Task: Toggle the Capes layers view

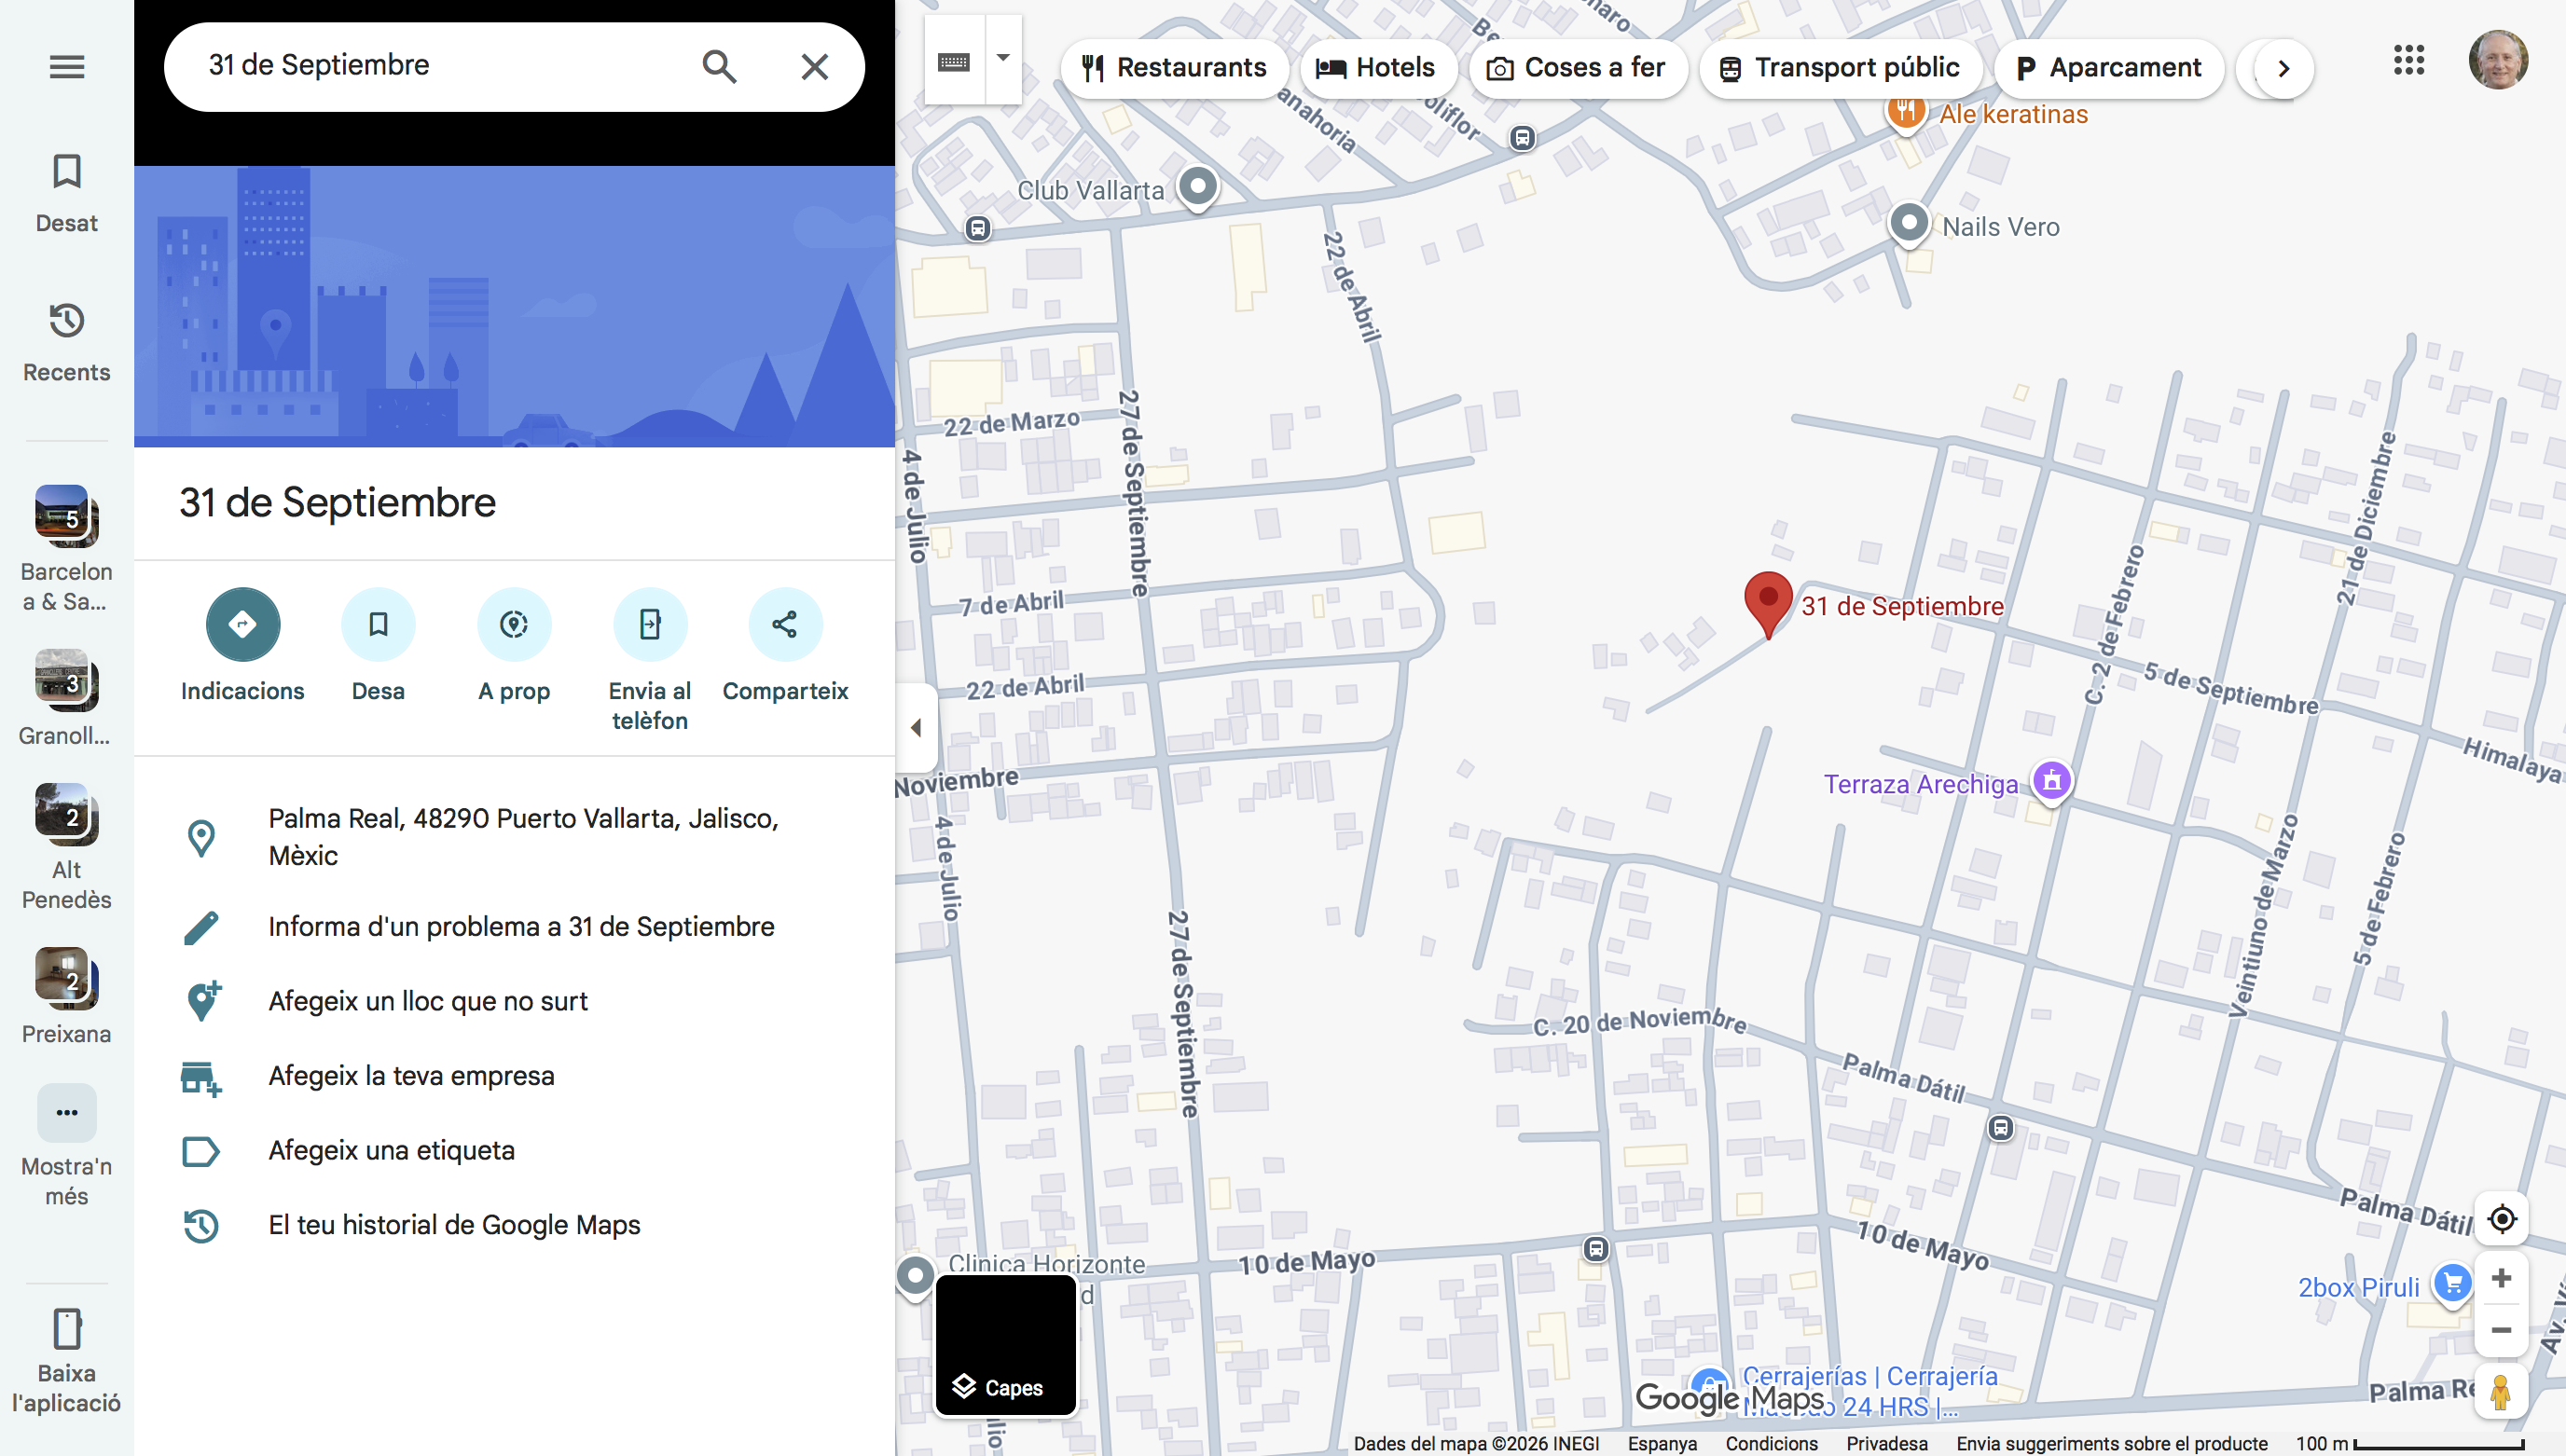Action: pyautogui.click(x=1005, y=1345)
